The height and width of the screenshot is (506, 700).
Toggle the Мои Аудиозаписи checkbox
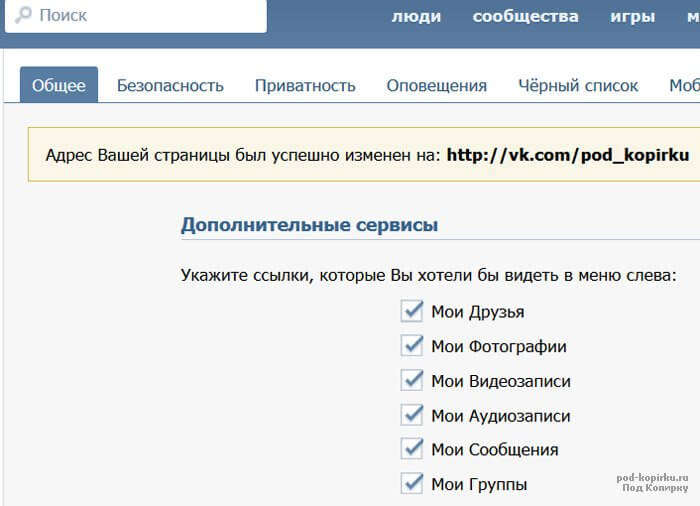pyautogui.click(x=412, y=415)
